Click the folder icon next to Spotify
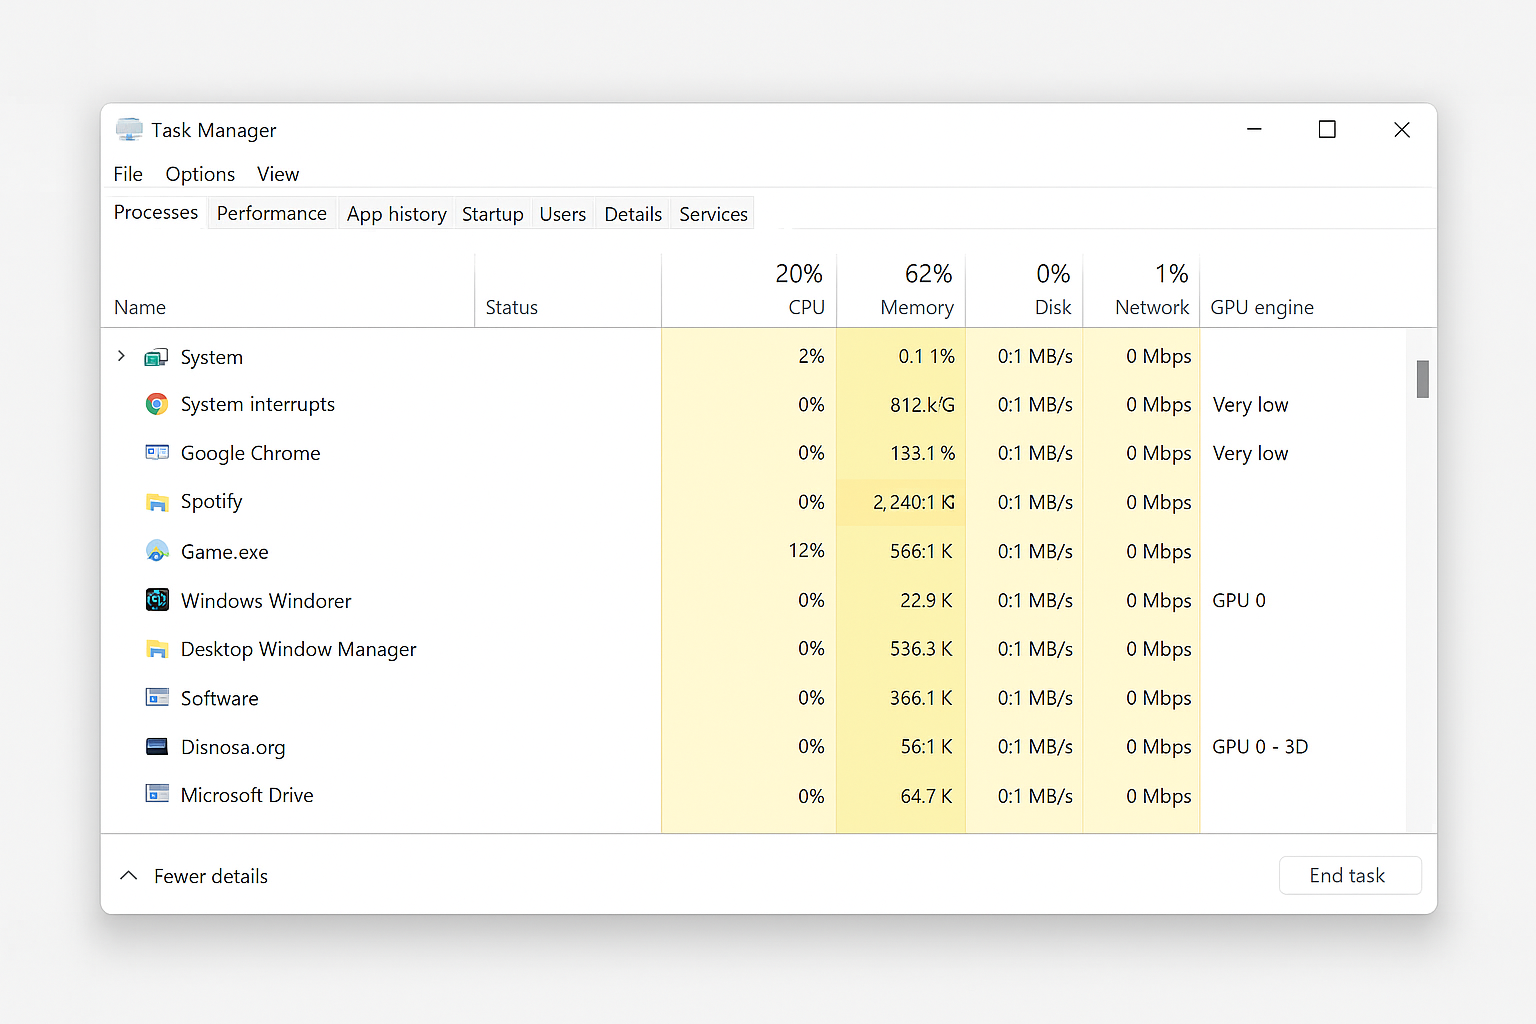The height and width of the screenshot is (1024, 1536). [157, 502]
